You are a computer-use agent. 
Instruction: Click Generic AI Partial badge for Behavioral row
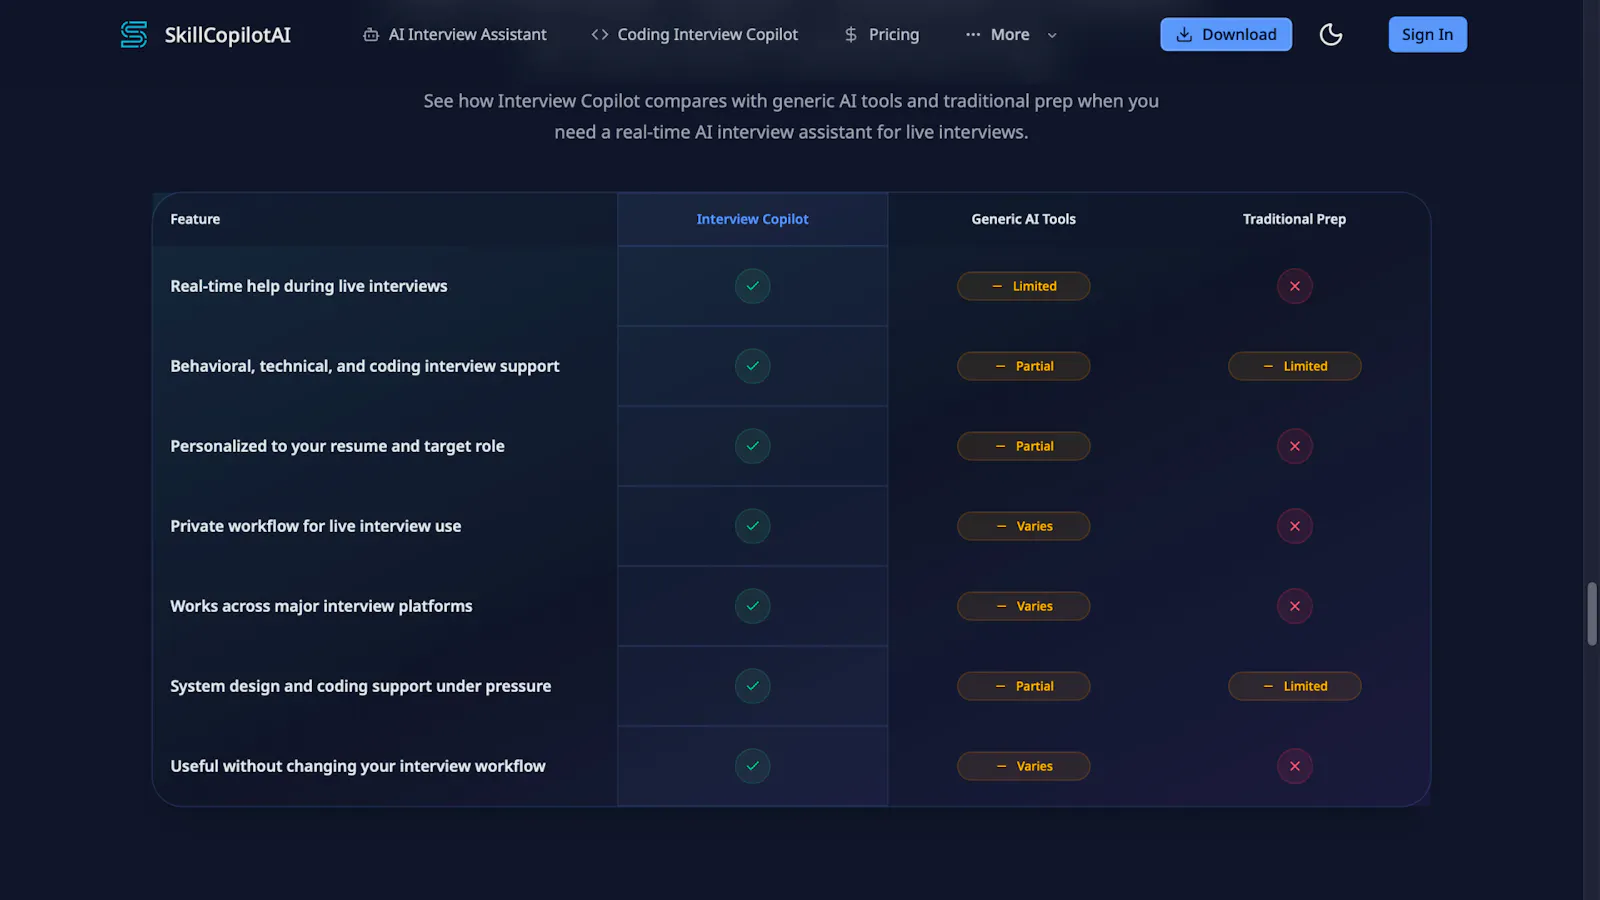tap(1024, 366)
